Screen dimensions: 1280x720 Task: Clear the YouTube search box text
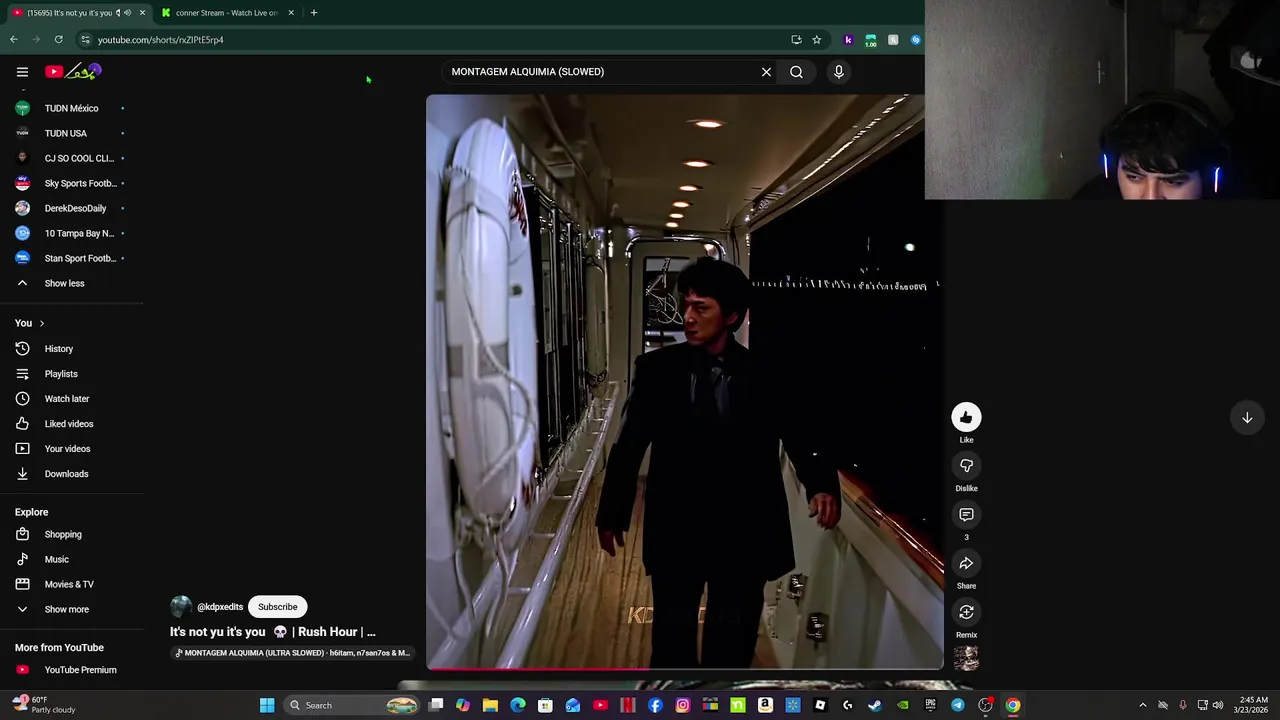766,72
